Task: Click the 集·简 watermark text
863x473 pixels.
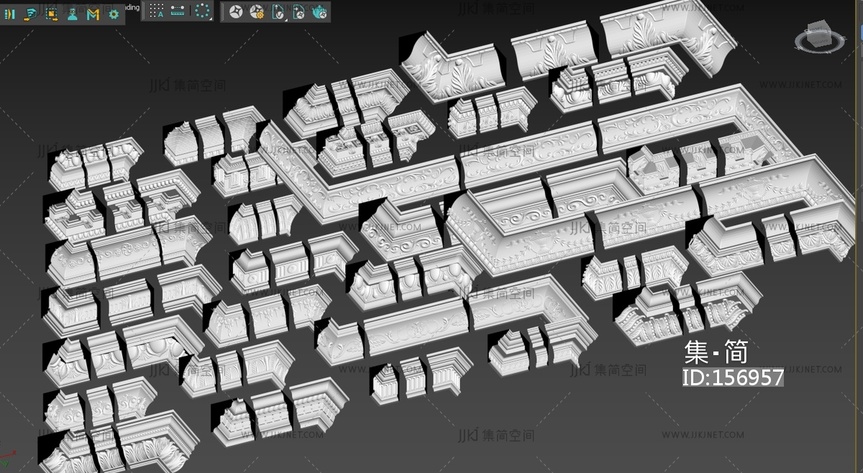Action: click(715, 352)
